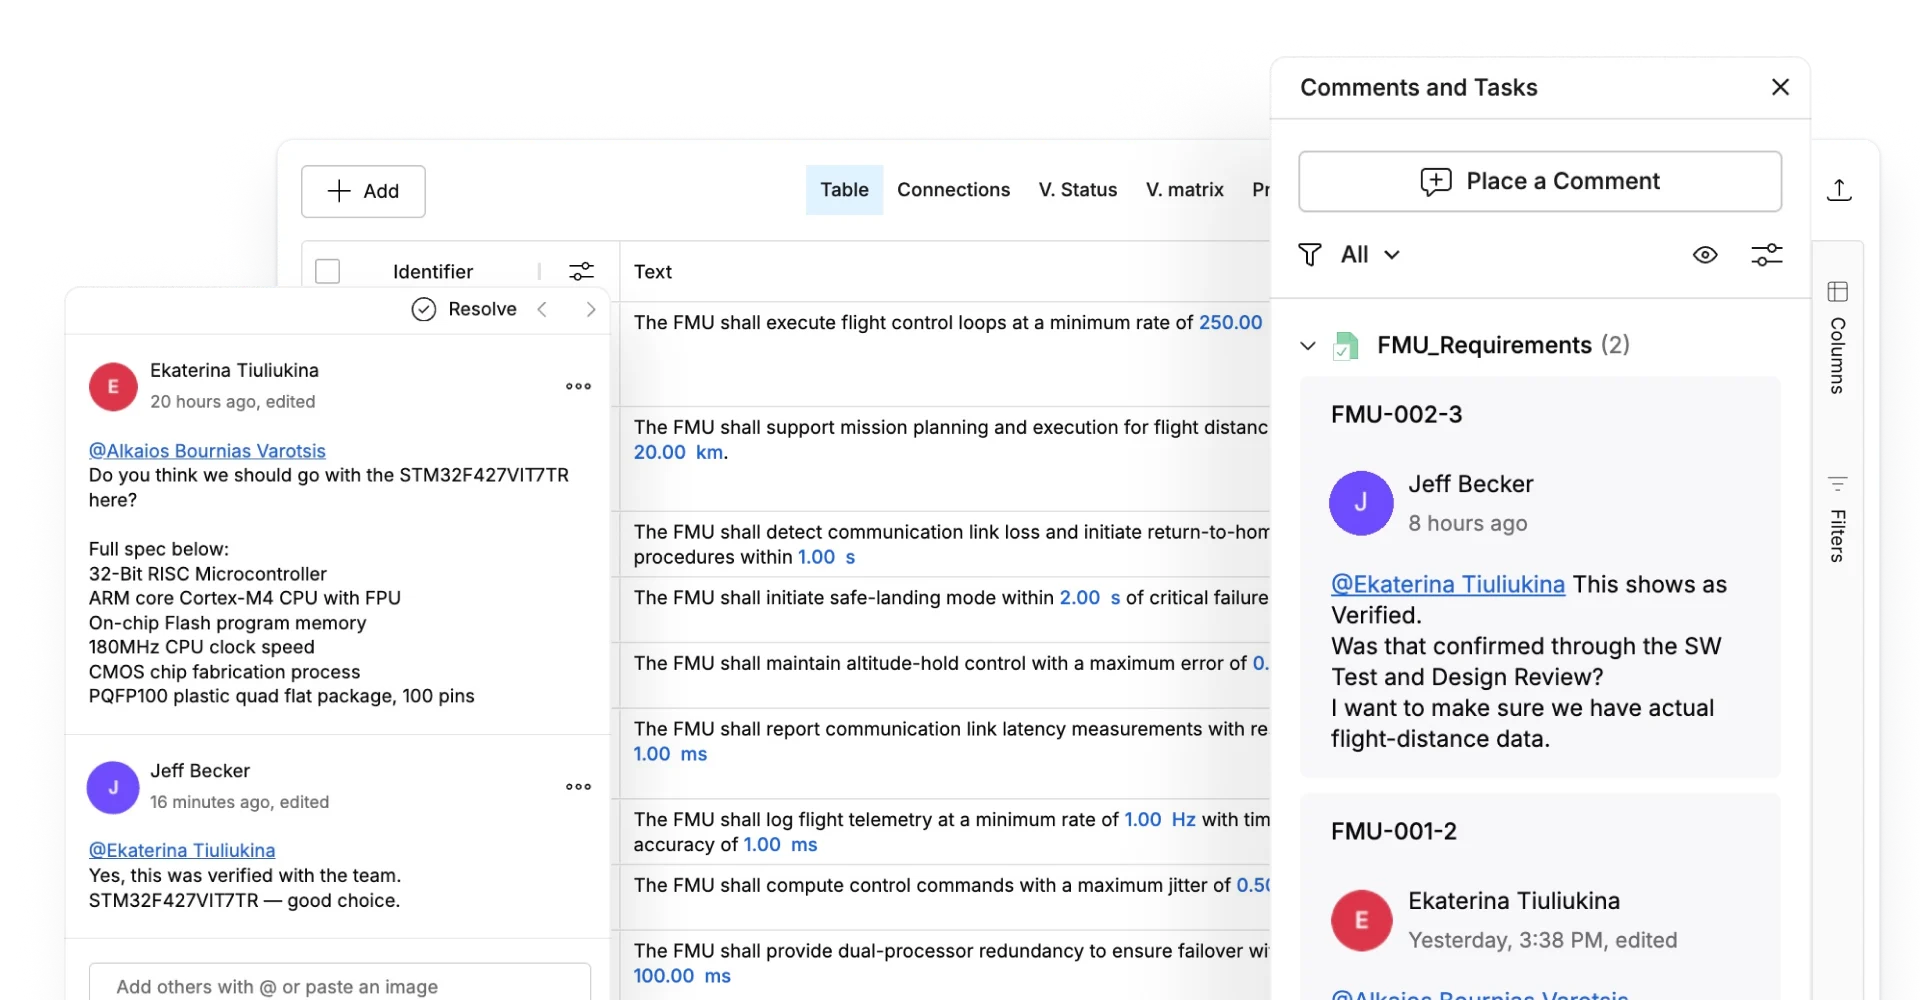The image size is (1920, 1000).
Task: Open the V. matrix tab
Action: tap(1184, 190)
